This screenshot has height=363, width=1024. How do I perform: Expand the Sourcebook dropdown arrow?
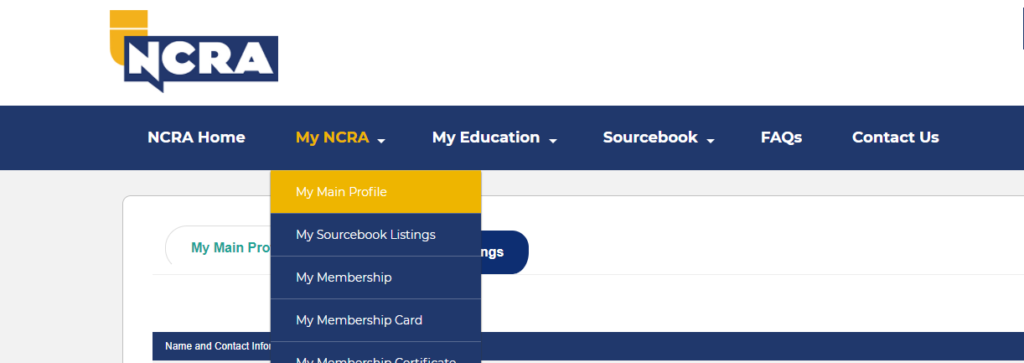point(711,140)
